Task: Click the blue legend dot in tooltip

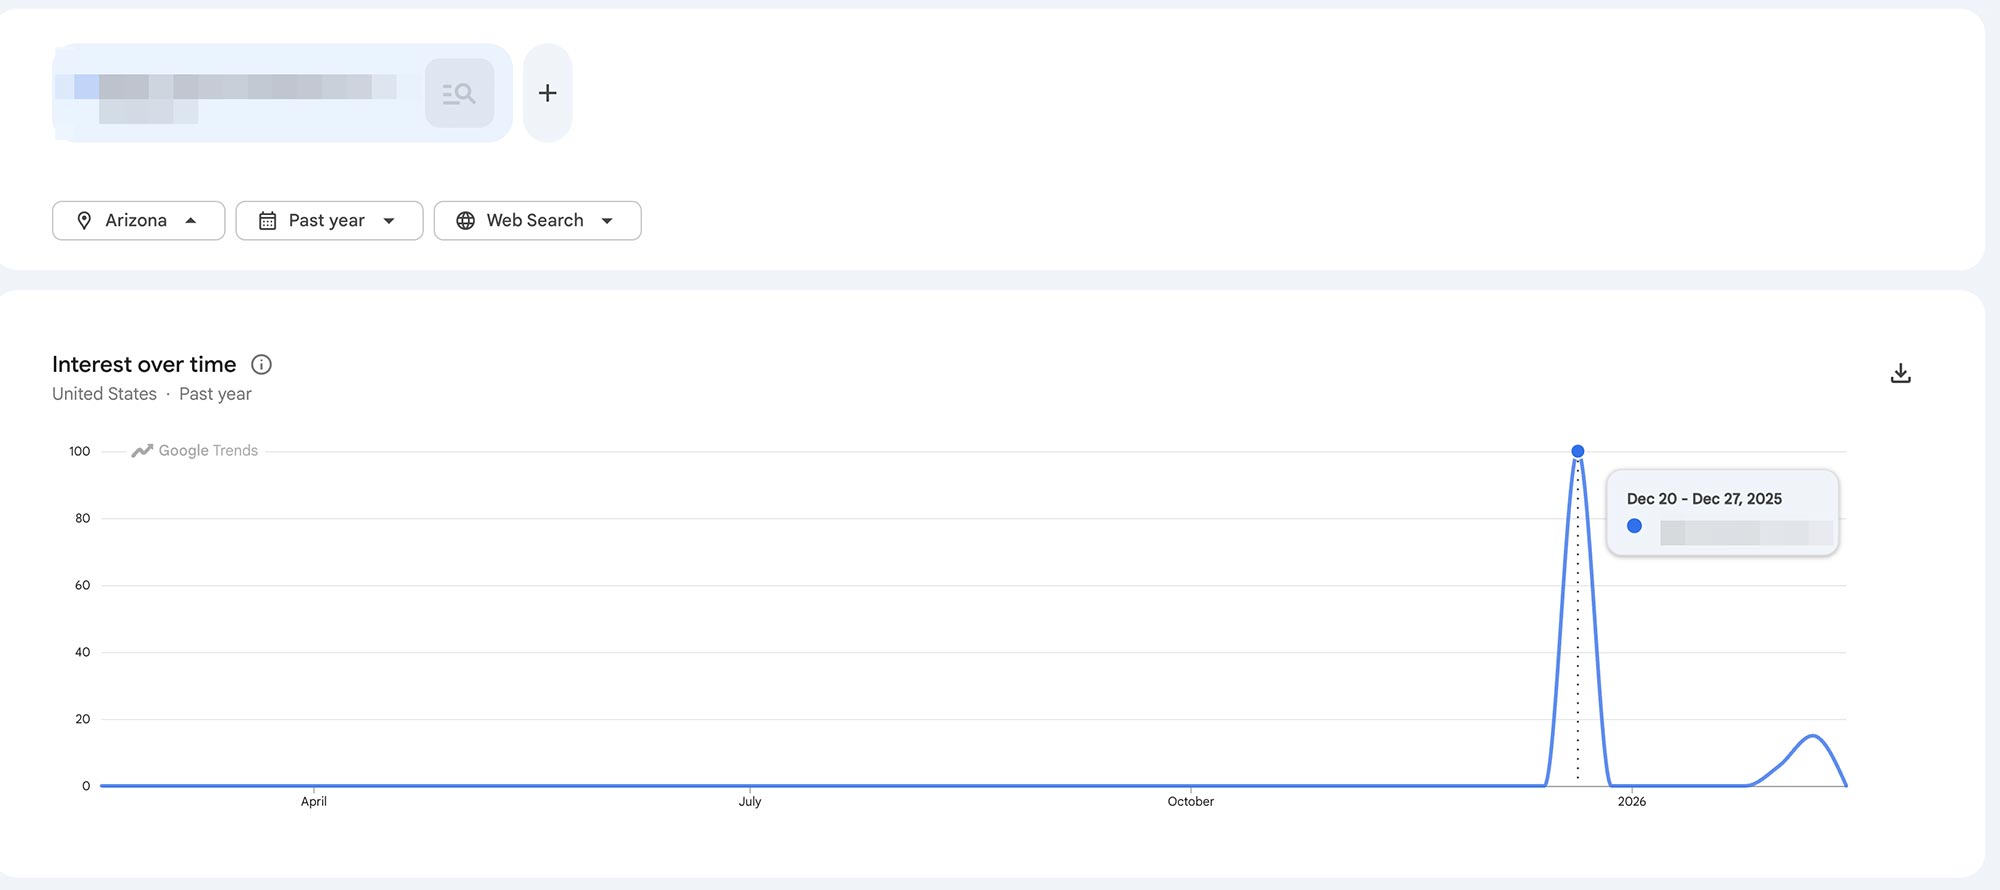Action: [x=1634, y=526]
